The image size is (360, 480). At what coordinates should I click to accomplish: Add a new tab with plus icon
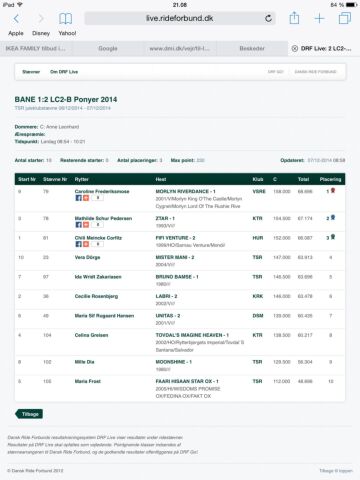[319, 18]
